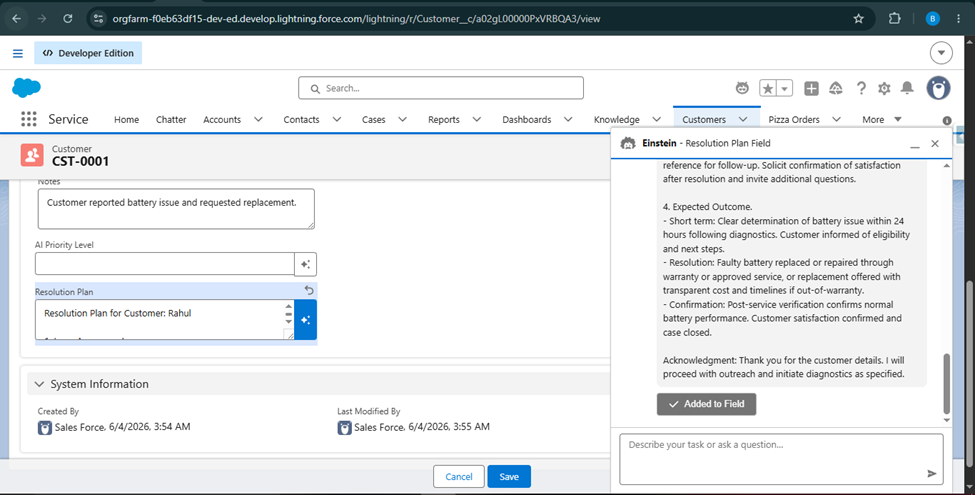Bookmark this page with the star

tap(858, 19)
